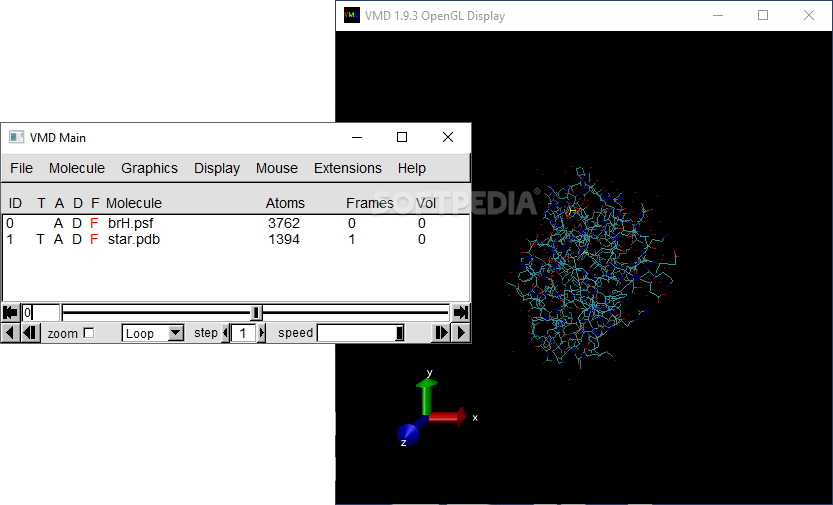The height and width of the screenshot is (505, 833).
Task: Enable the zoom checkbox
Action: [x=89, y=333]
